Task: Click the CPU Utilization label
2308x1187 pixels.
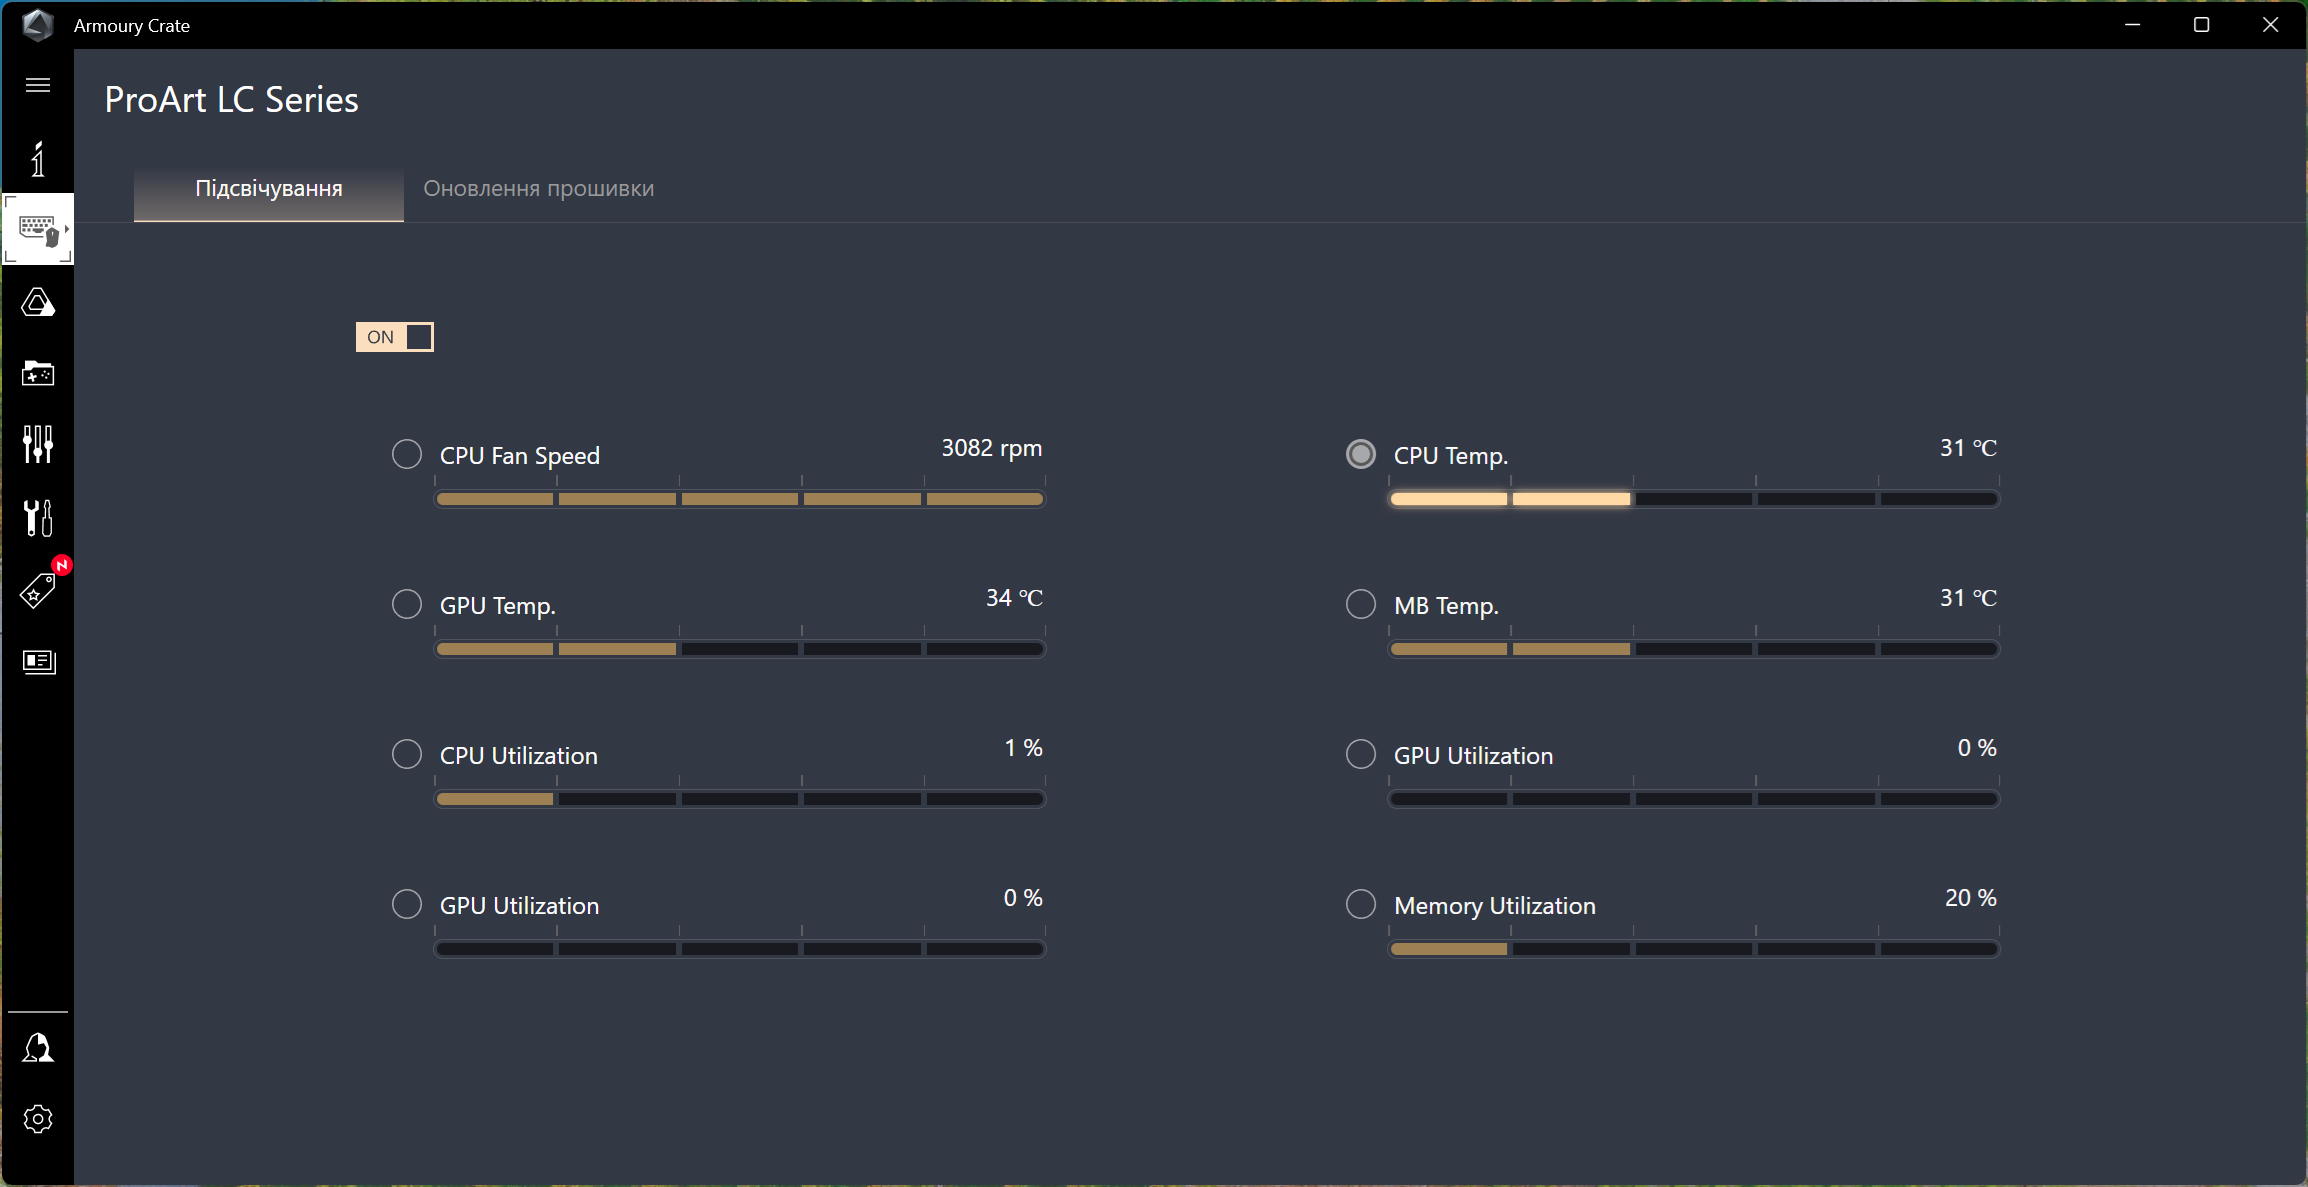Action: pos(518,756)
